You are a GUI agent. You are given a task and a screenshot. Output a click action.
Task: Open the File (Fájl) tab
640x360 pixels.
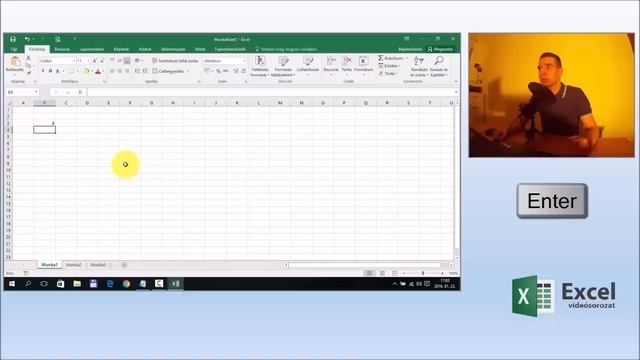point(14,49)
